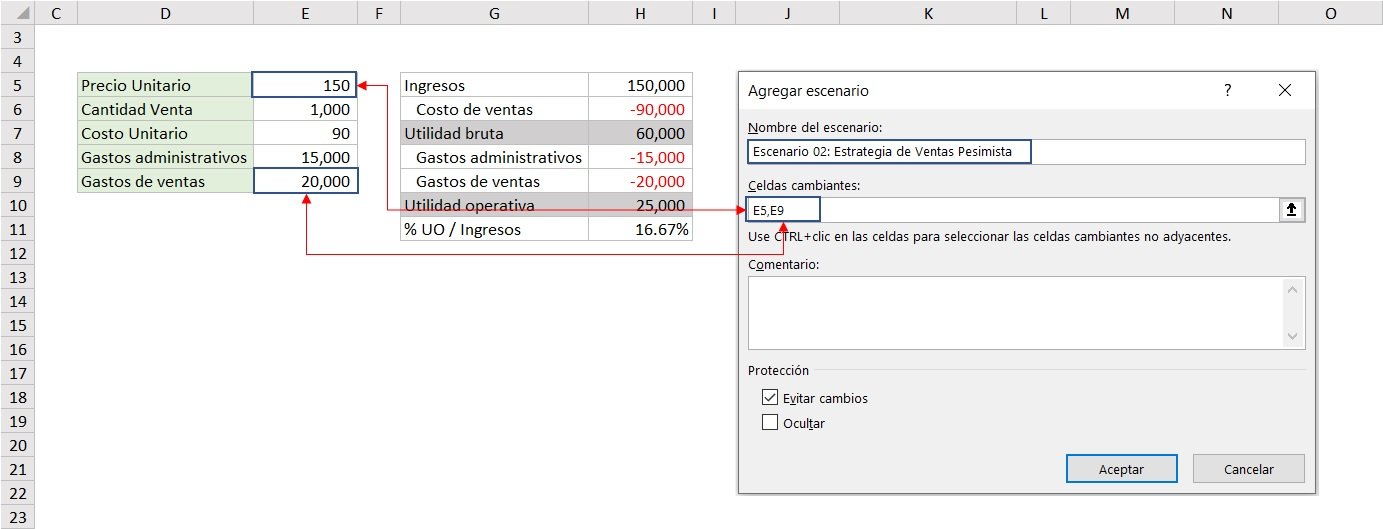
Task: Select the value -90,000
Action: coord(640,109)
